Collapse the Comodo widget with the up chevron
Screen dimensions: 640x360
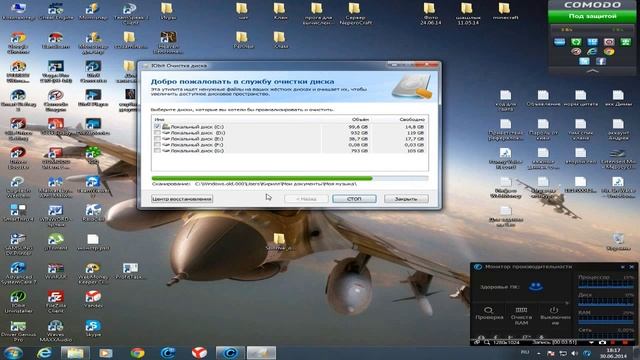(592, 71)
